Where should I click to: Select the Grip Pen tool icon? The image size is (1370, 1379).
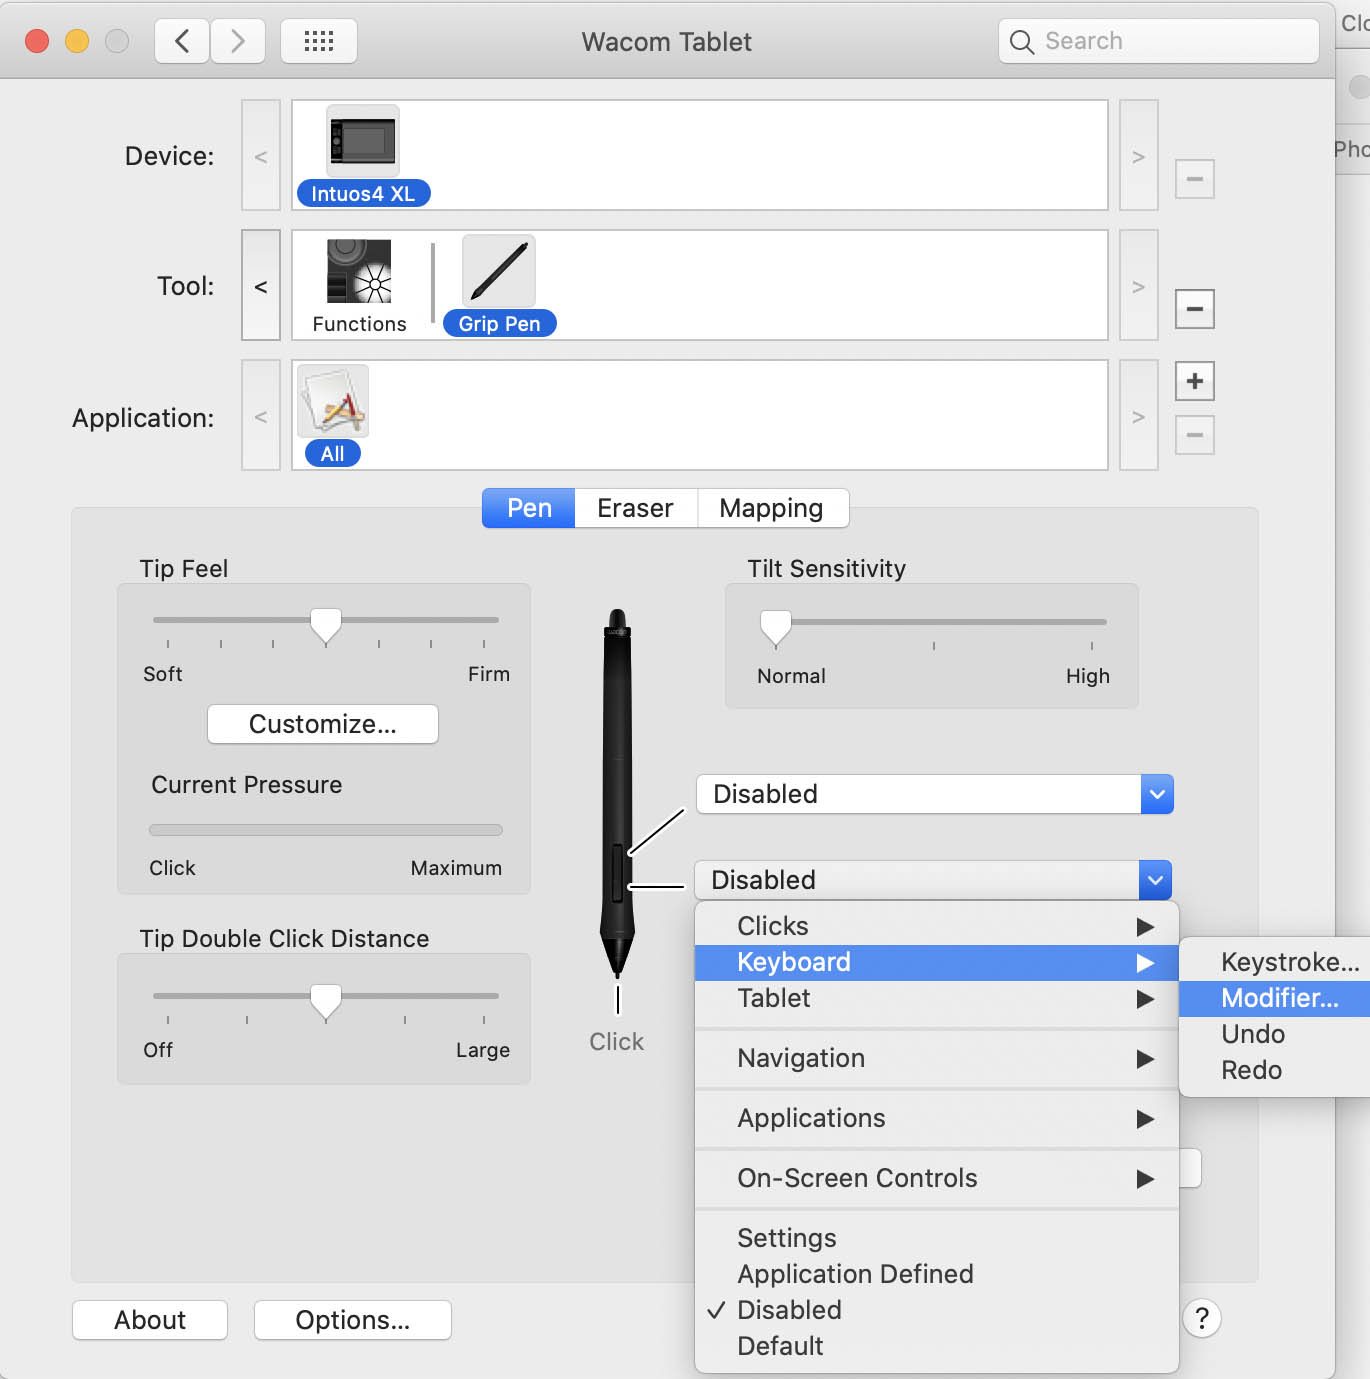(x=498, y=271)
